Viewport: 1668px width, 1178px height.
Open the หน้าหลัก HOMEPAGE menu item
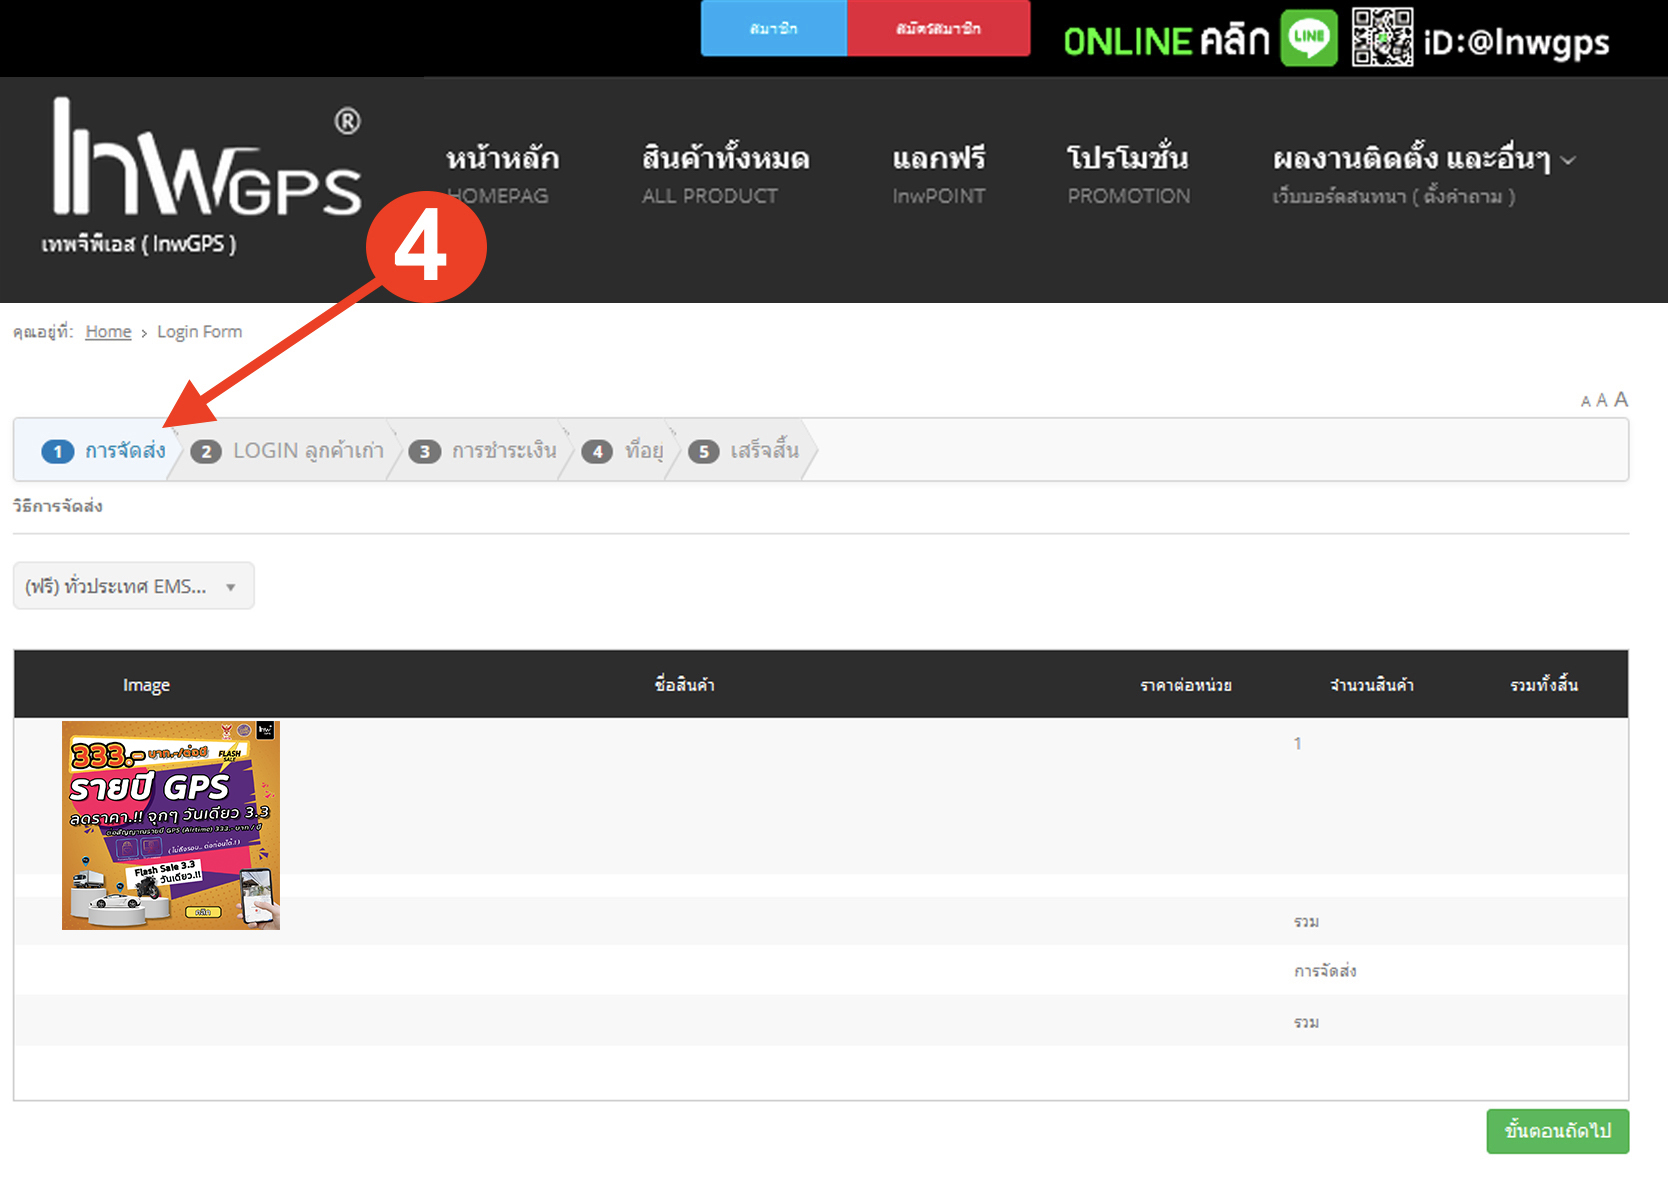(x=502, y=174)
